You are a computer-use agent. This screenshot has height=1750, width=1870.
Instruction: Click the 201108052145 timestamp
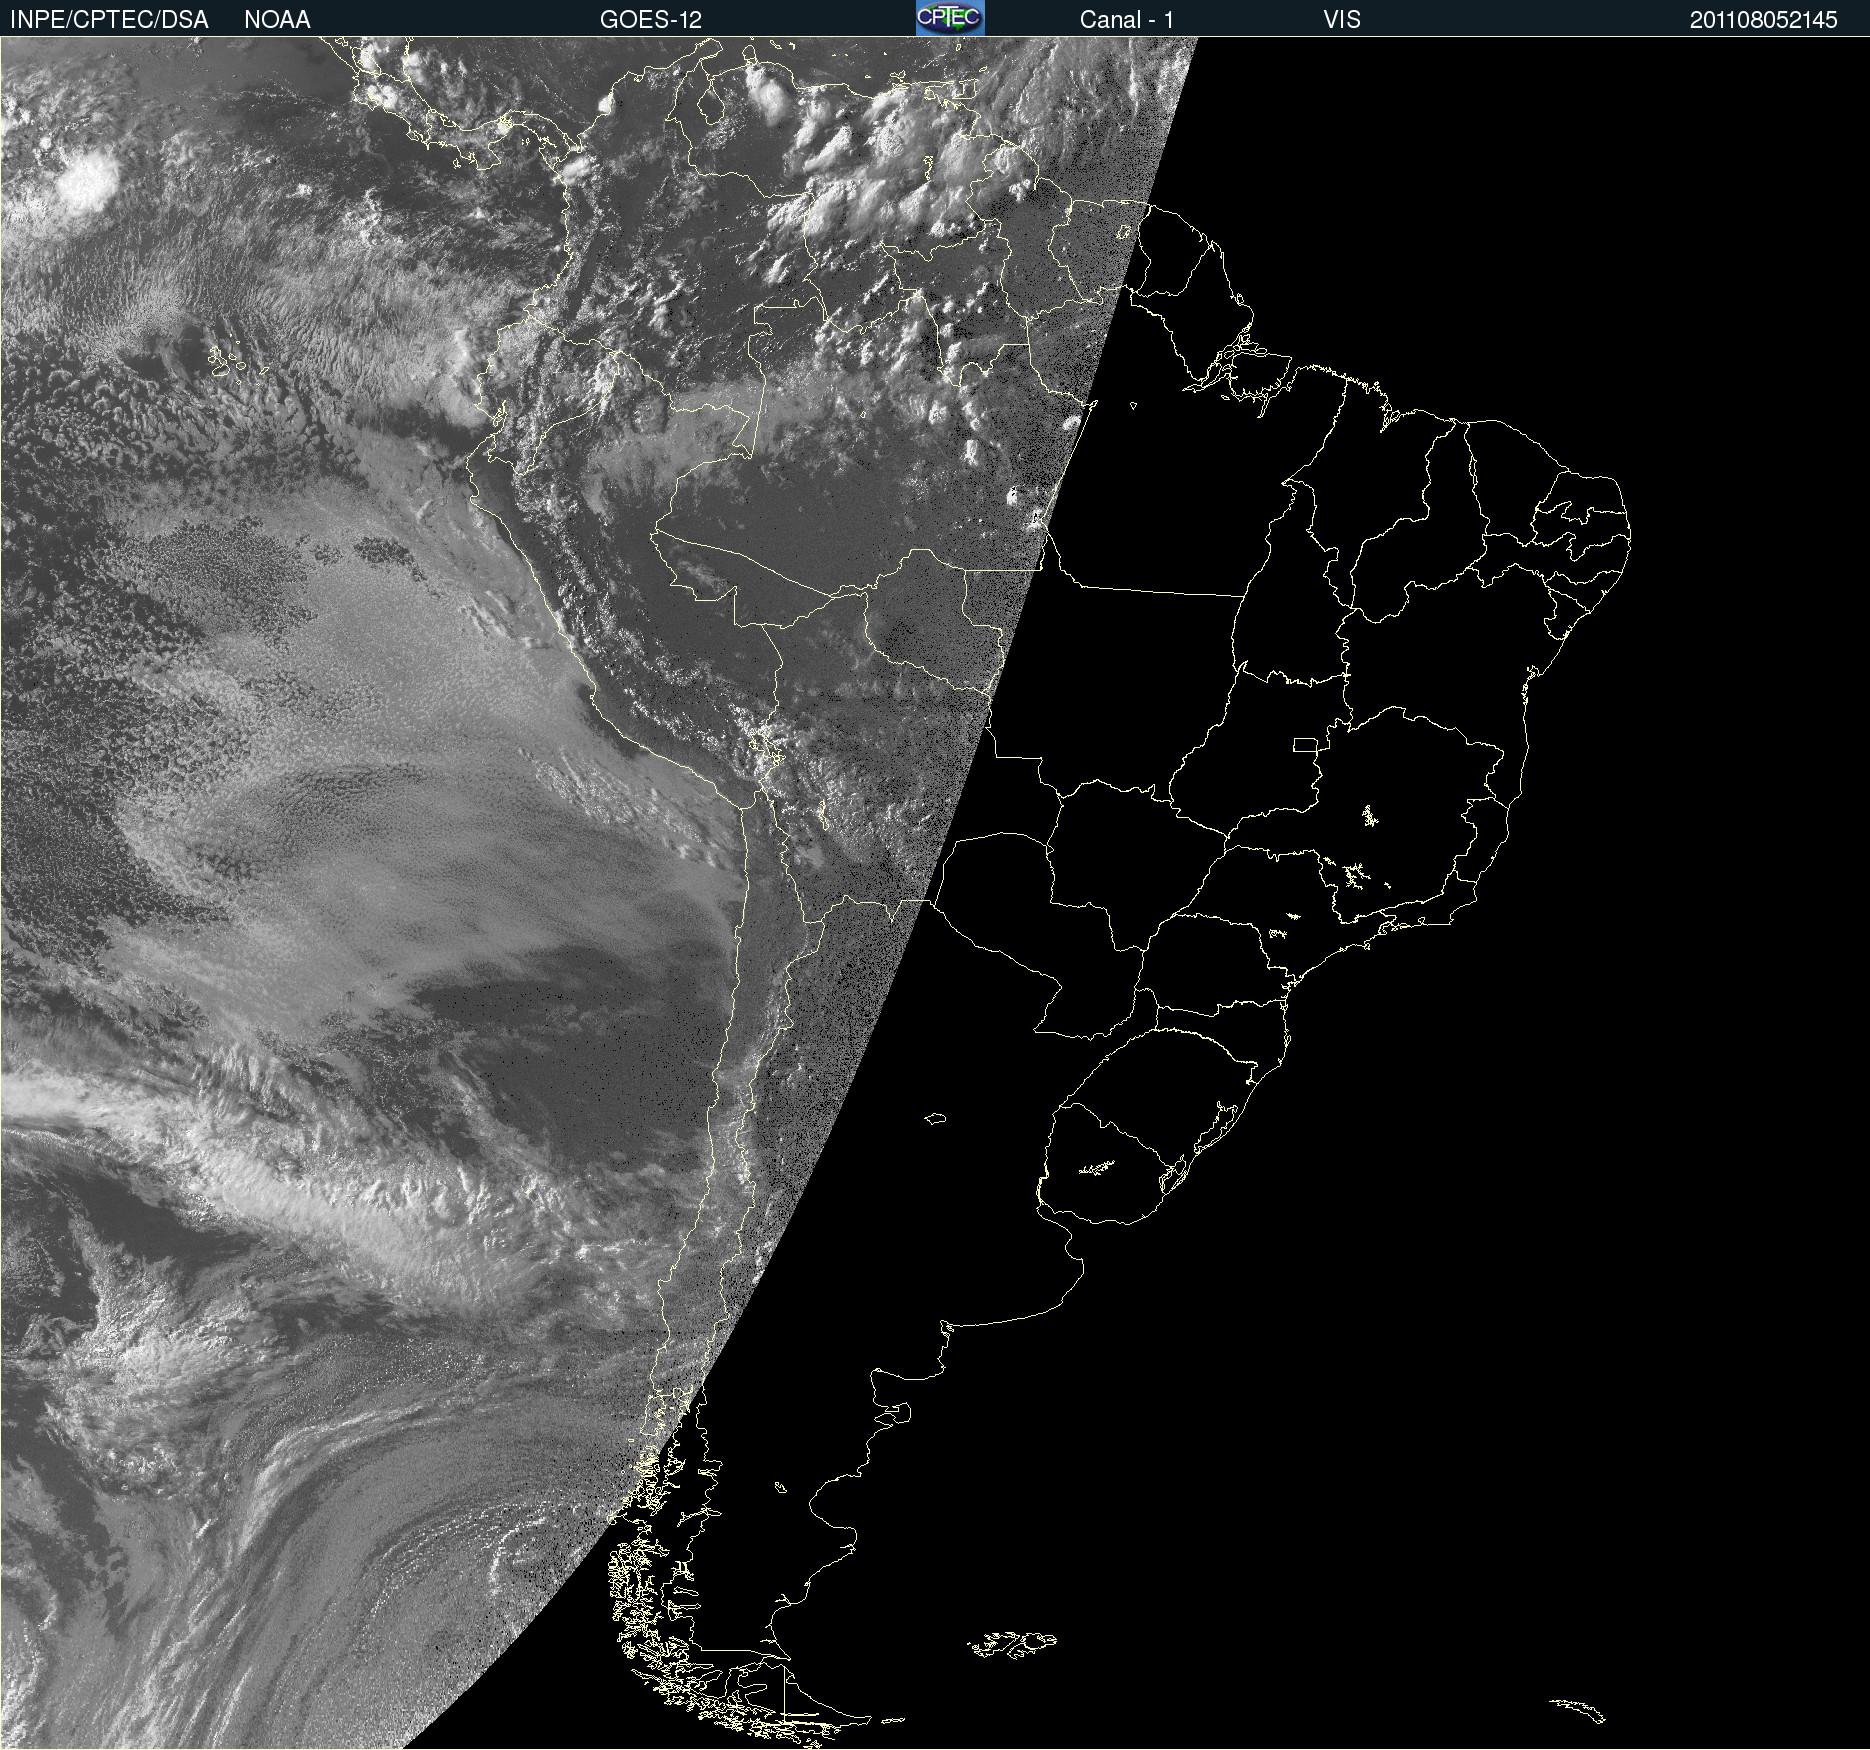pyautogui.click(x=1764, y=20)
